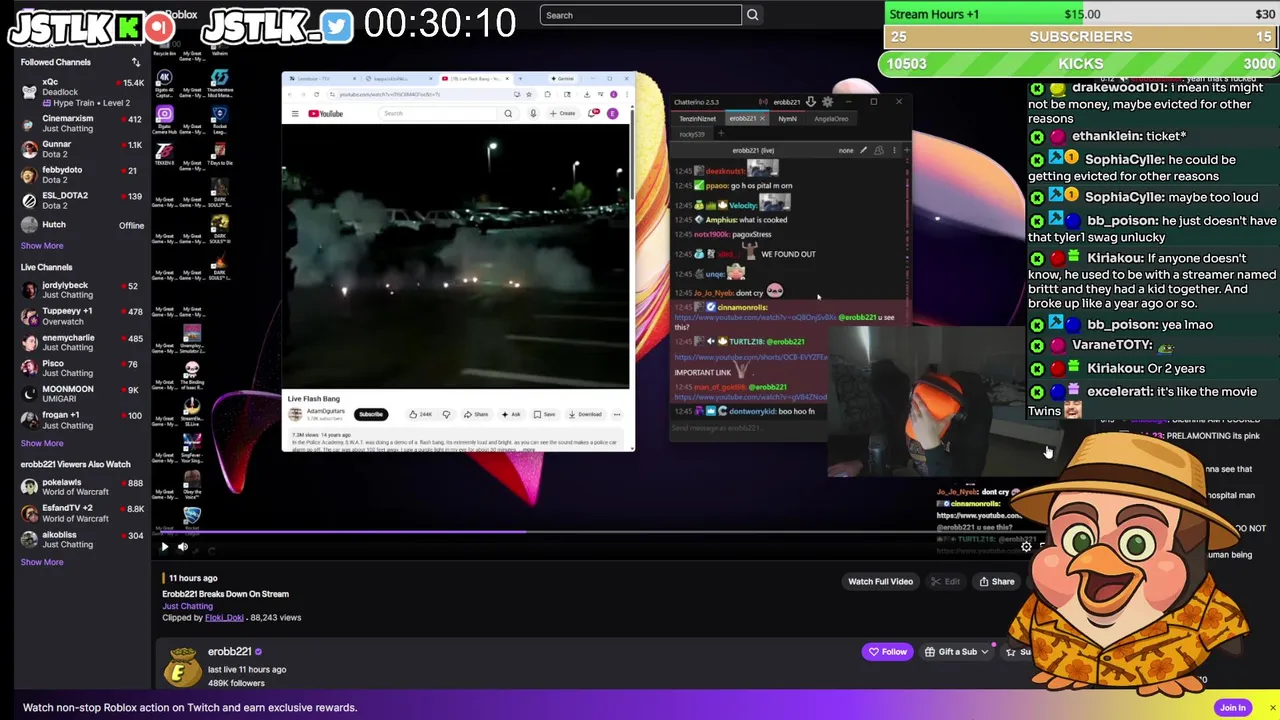Play the Twitch clip
The height and width of the screenshot is (720, 1280).
[165, 547]
